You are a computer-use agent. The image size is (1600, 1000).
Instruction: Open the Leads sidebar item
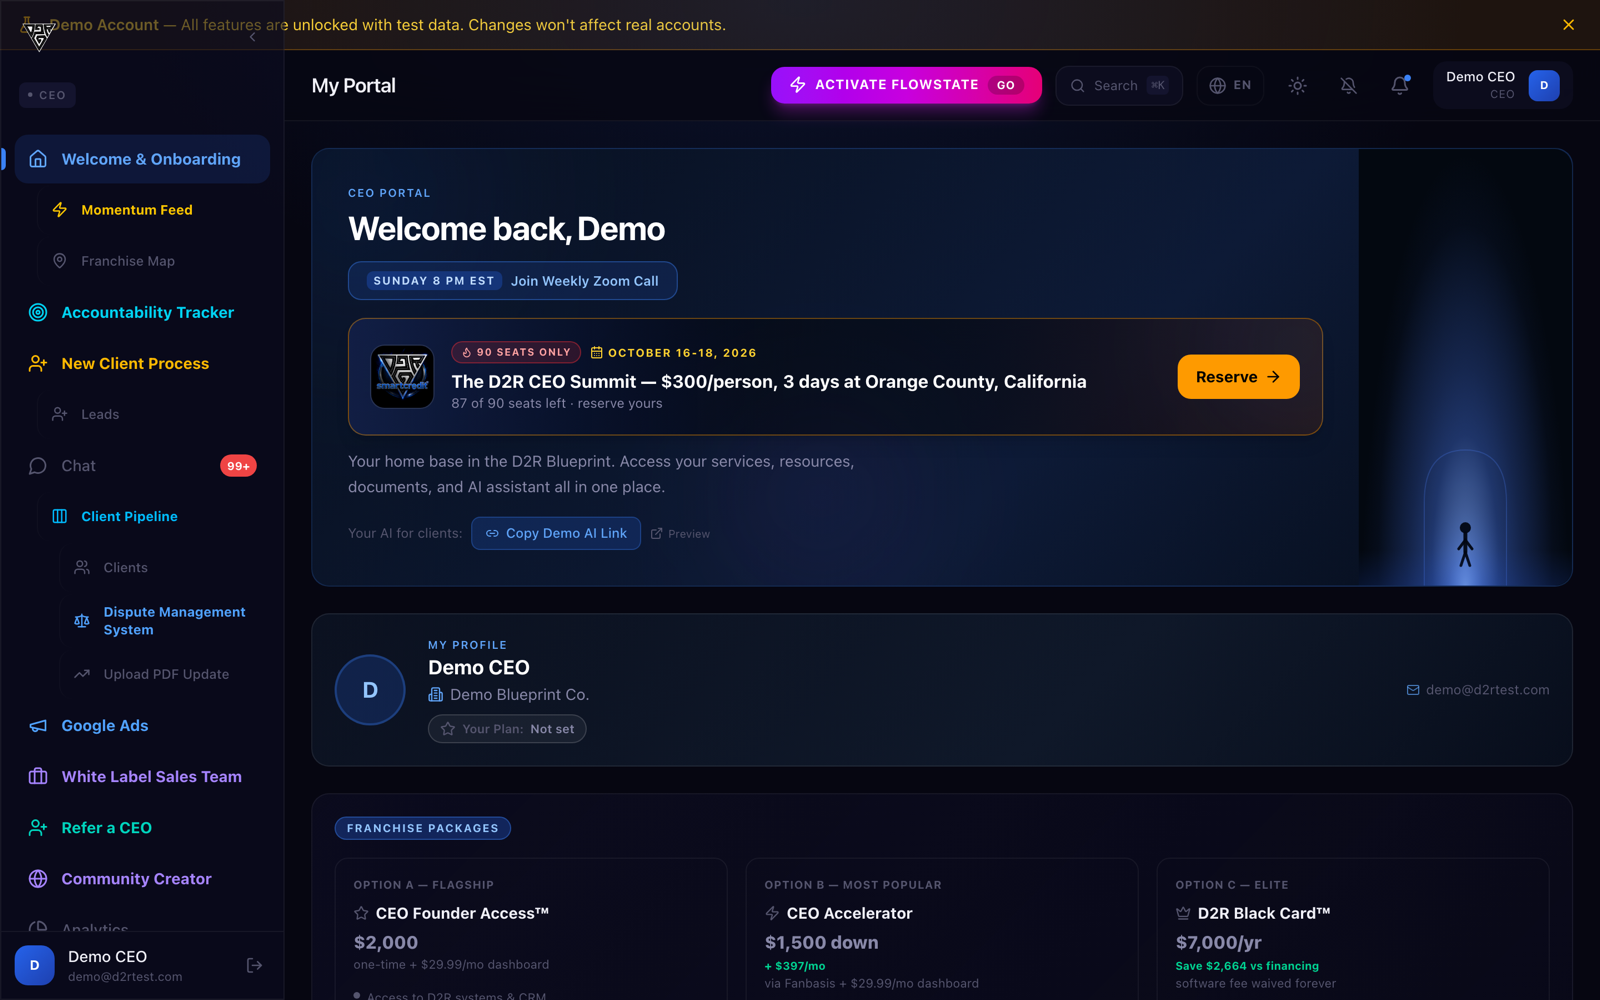(x=100, y=414)
